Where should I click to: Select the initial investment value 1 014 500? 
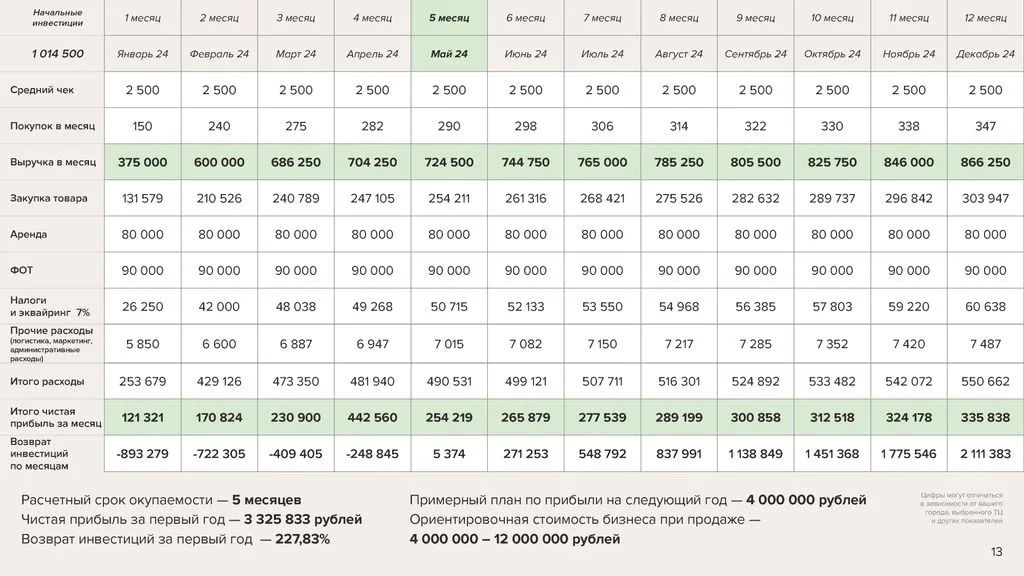(57, 54)
